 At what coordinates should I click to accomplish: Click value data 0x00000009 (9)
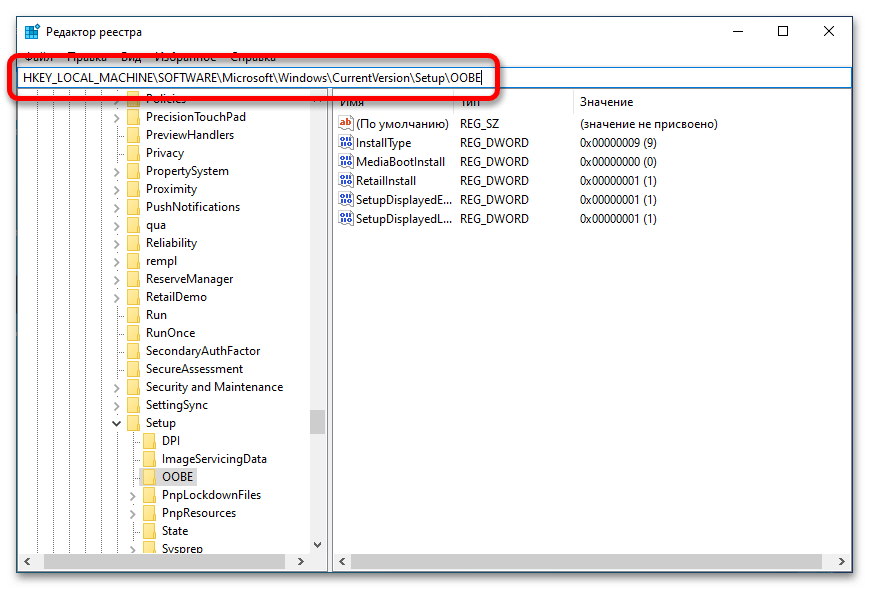pos(618,143)
